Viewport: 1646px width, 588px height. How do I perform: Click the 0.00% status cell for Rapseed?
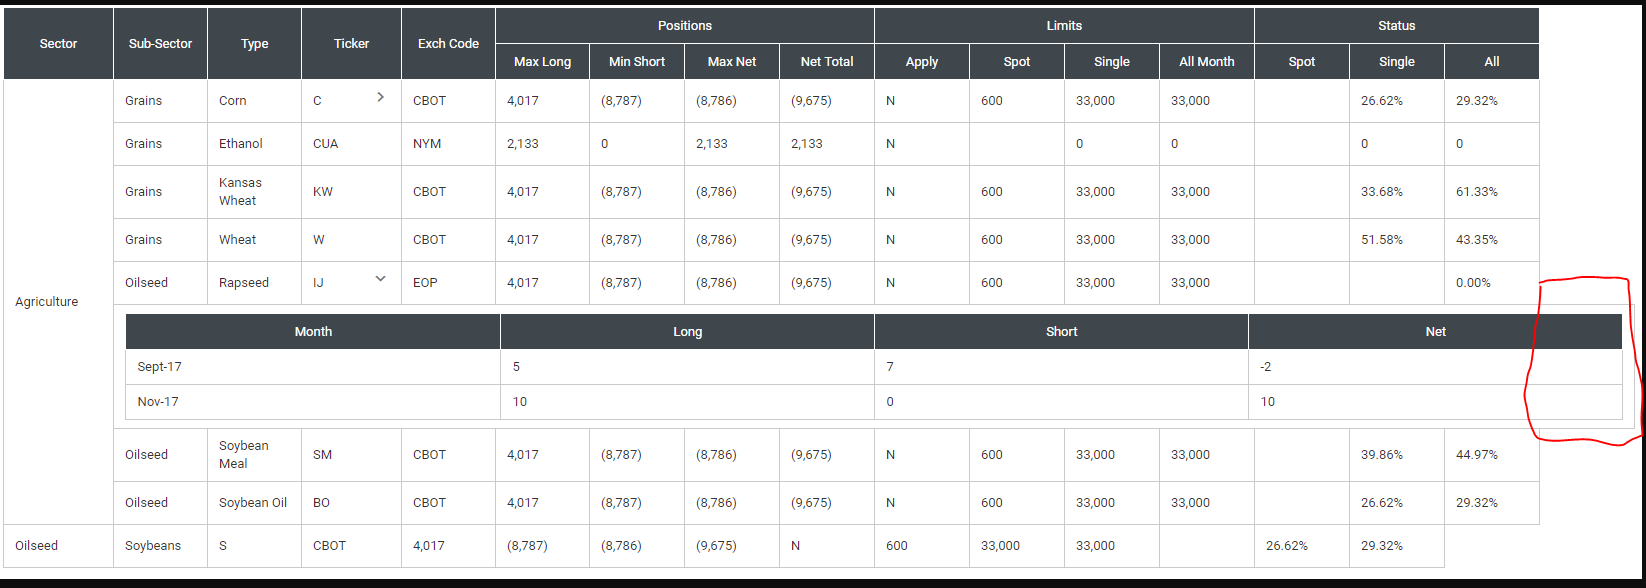point(1473,282)
